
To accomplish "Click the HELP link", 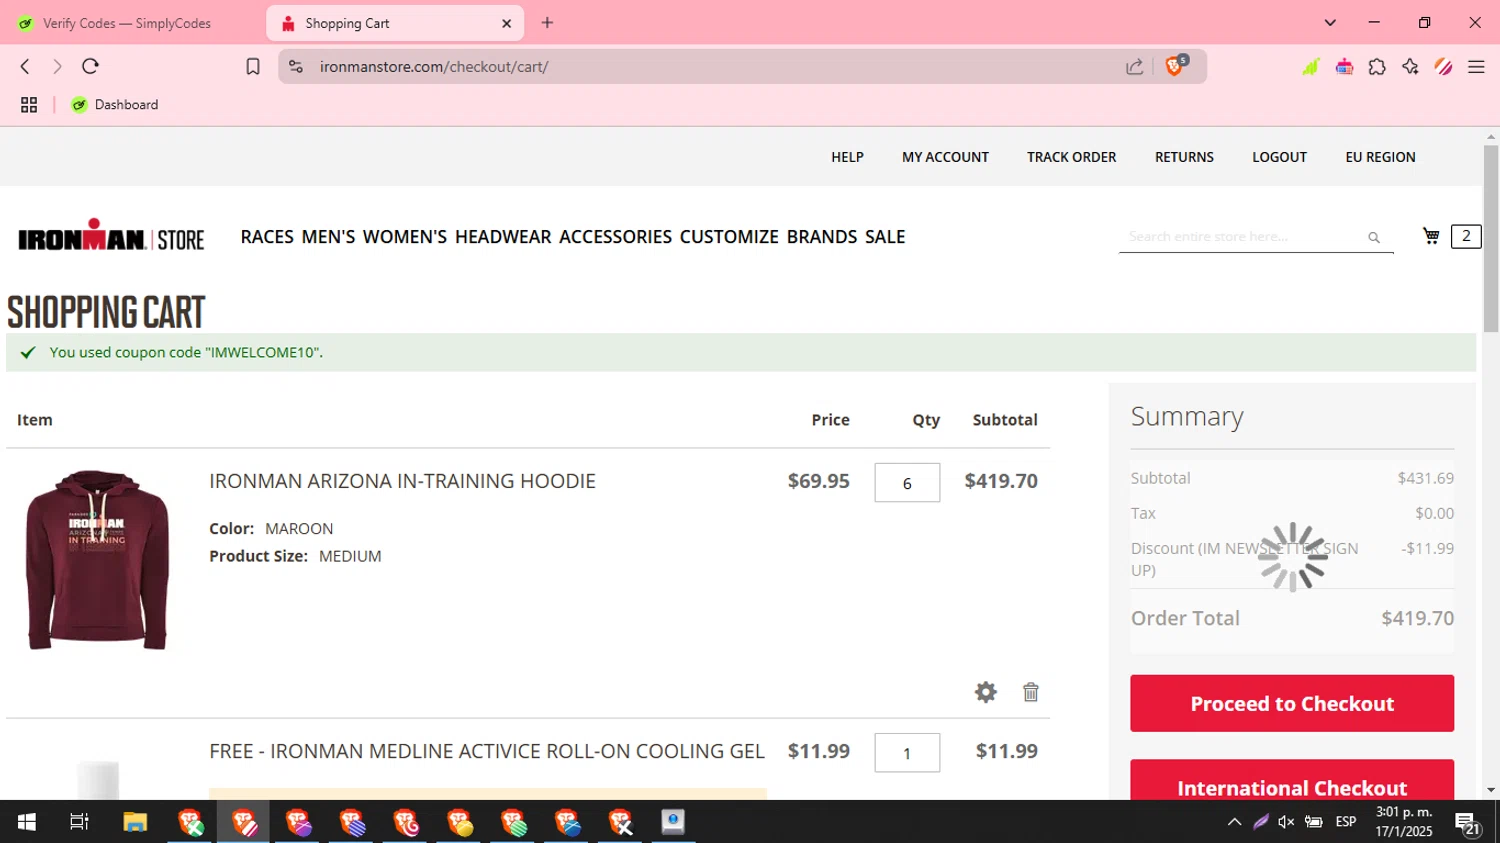I will 847,157.
